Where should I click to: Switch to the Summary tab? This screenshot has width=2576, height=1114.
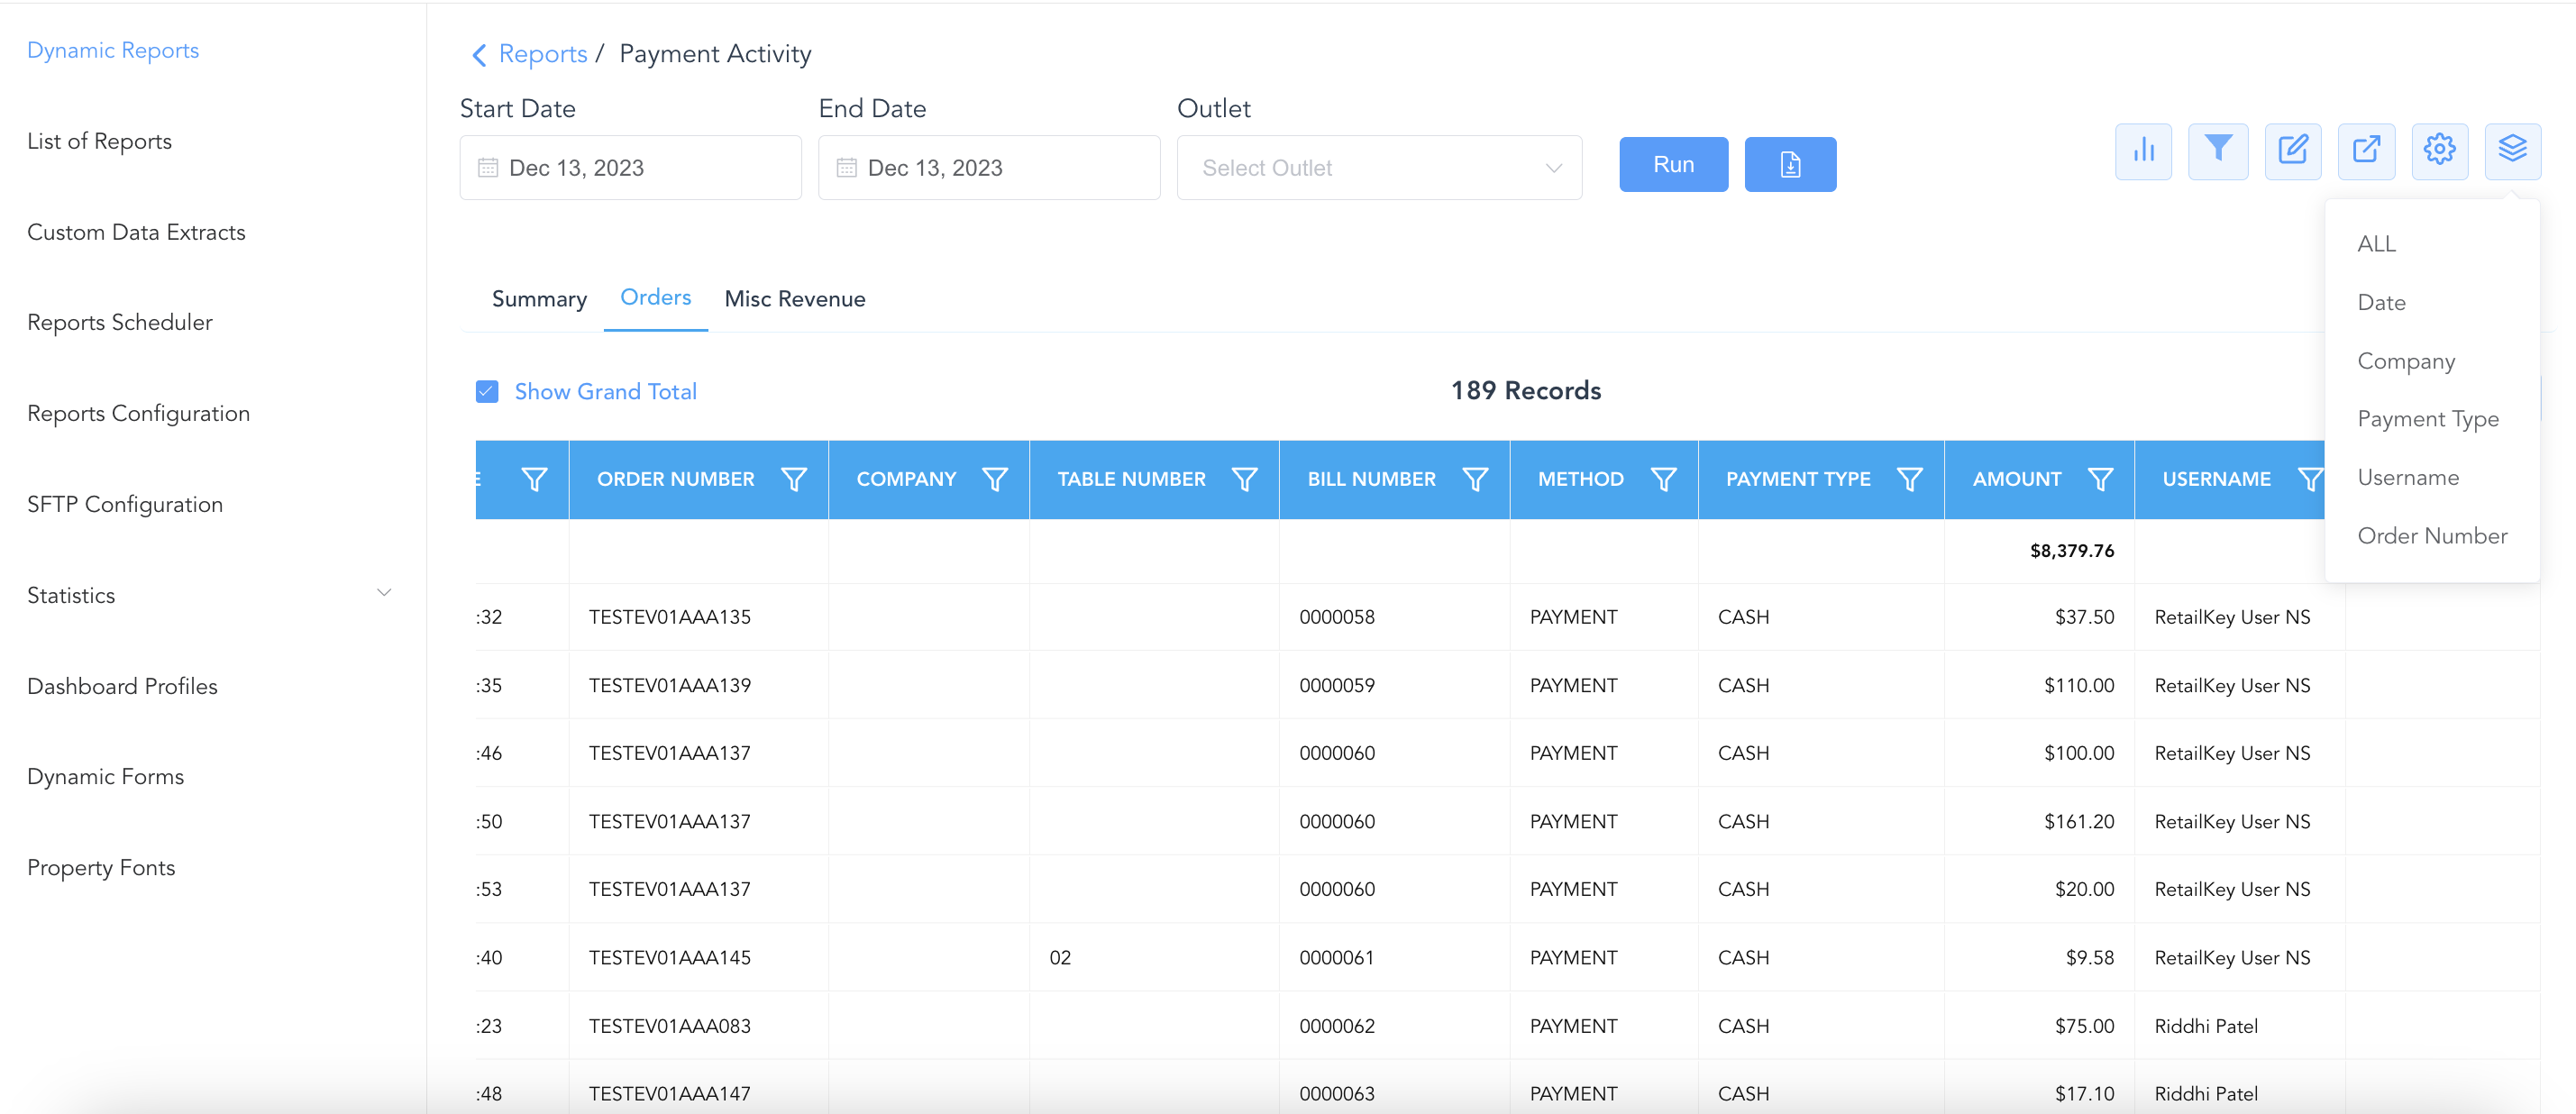coord(539,299)
